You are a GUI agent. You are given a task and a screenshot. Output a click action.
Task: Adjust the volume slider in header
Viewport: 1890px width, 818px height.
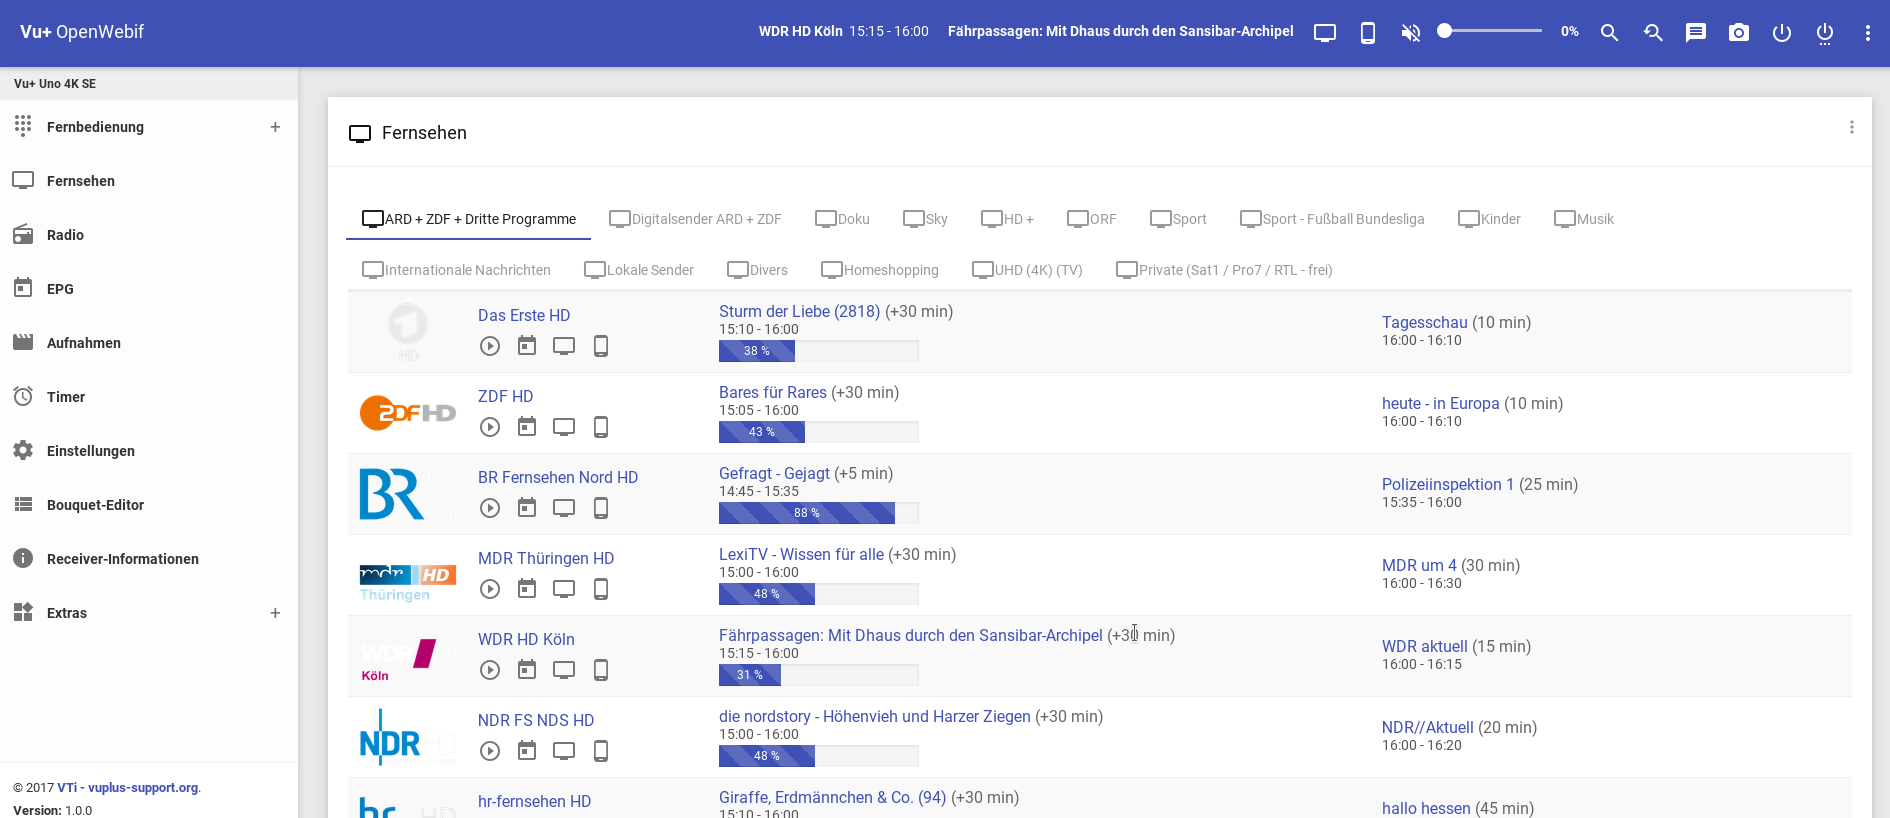click(1492, 31)
